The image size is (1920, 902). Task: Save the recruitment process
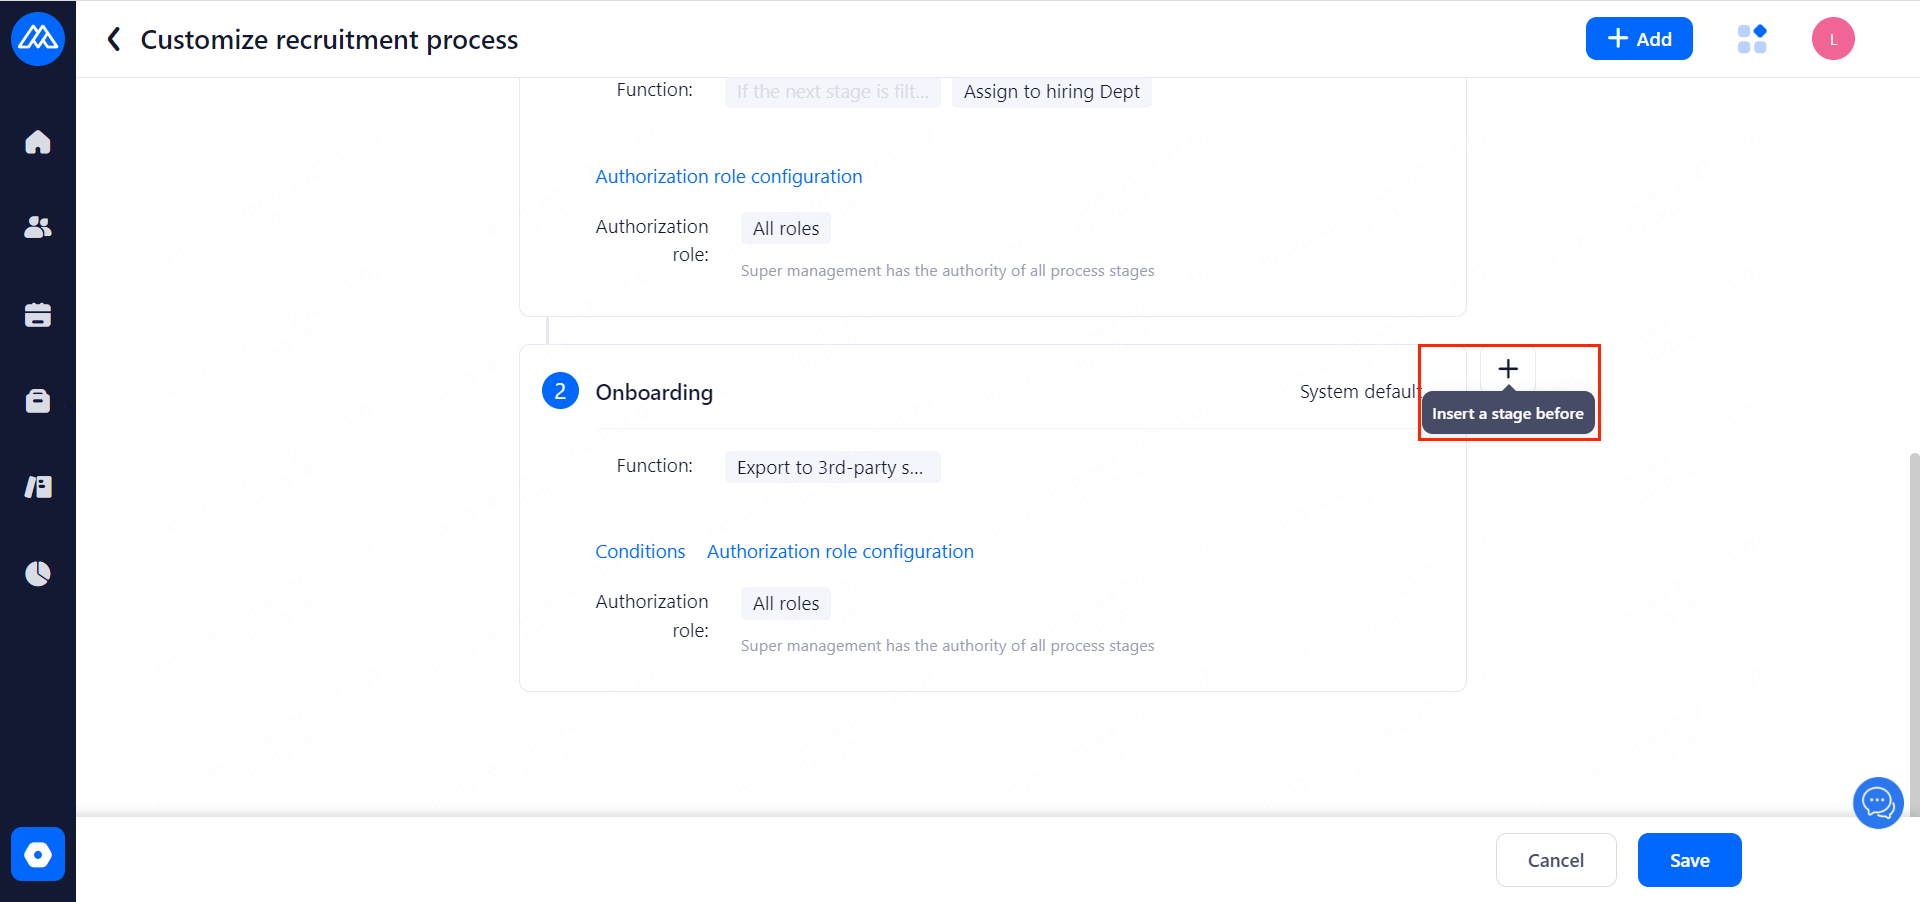click(x=1689, y=860)
